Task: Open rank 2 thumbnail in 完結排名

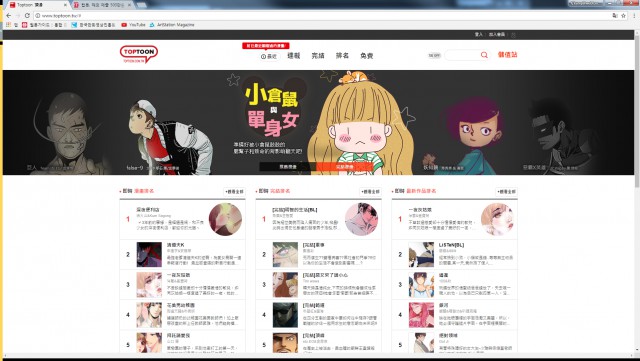Action: pyautogui.click(x=285, y=254)
